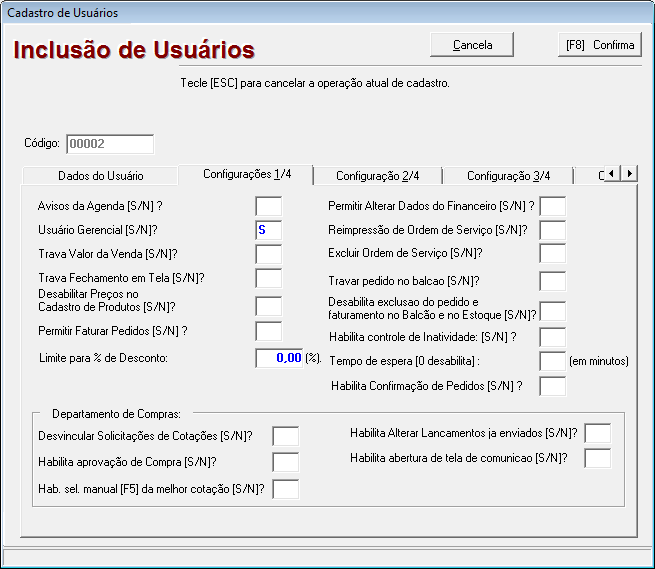Switch to the Dados do Usuário tab
The image size is (655, 569).
(100, 176)
